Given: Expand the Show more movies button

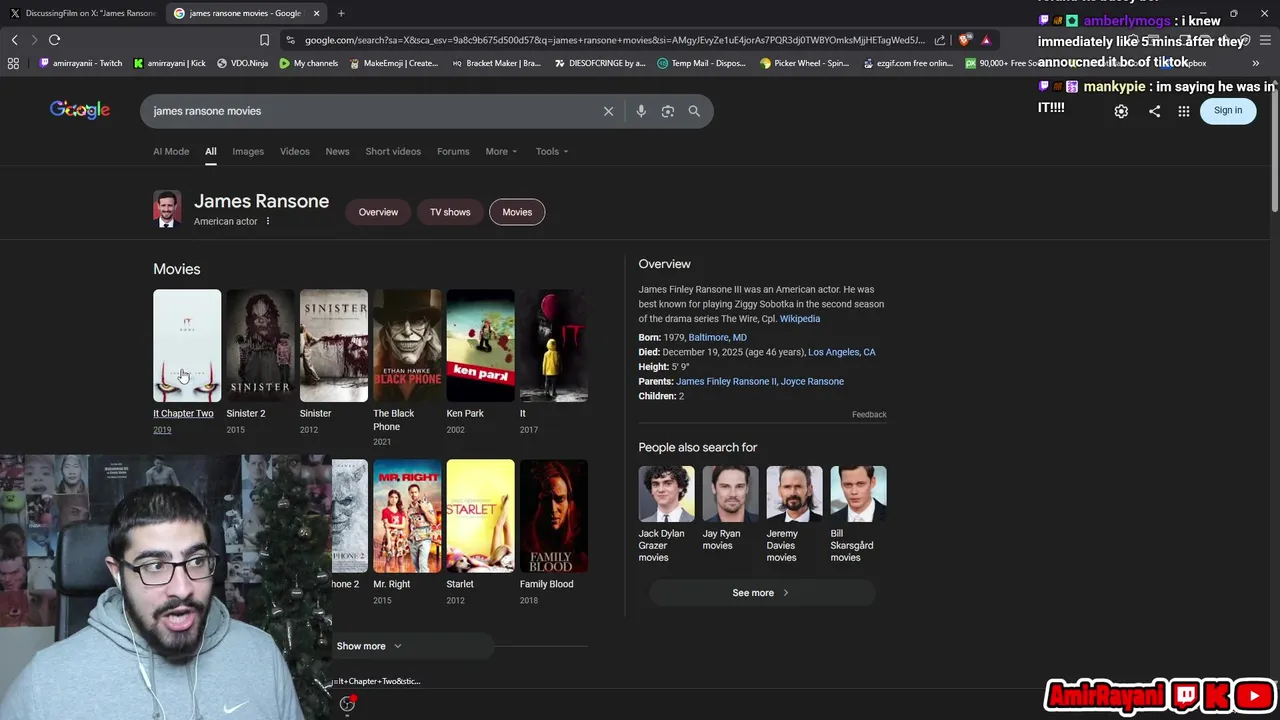Looking at the screenshot, I should 412,646.
